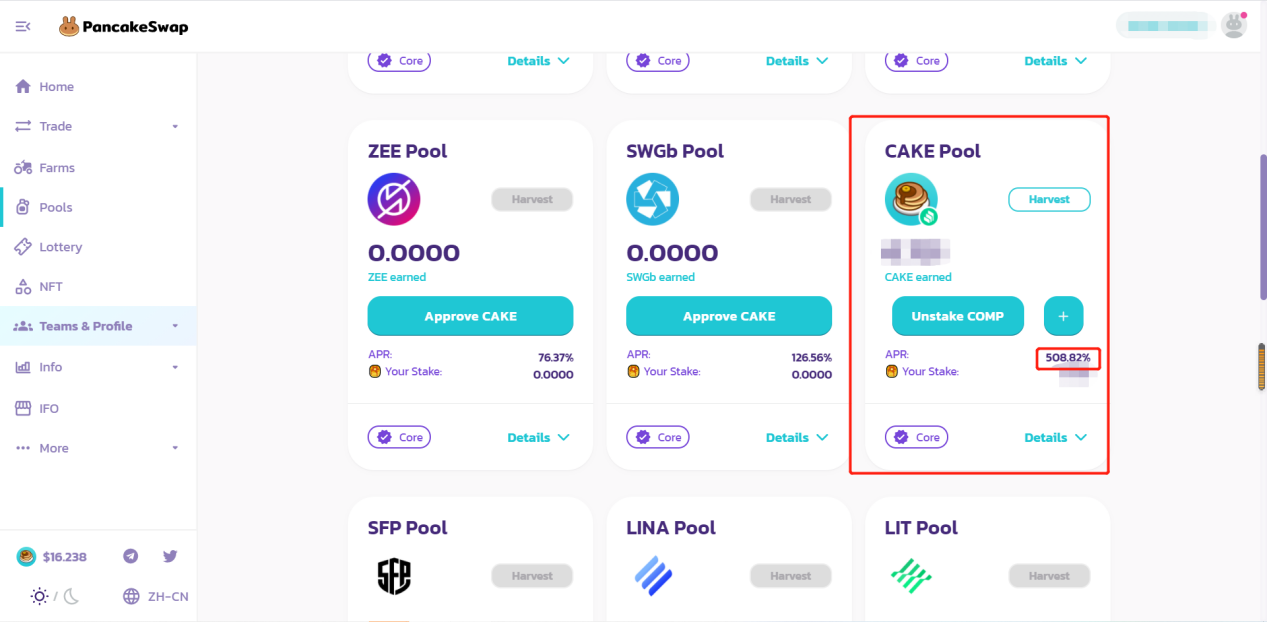1267x622 pixels.
Task: Collapse sidebar with the hamburger menu icon
Action: [x=23, y=26]
